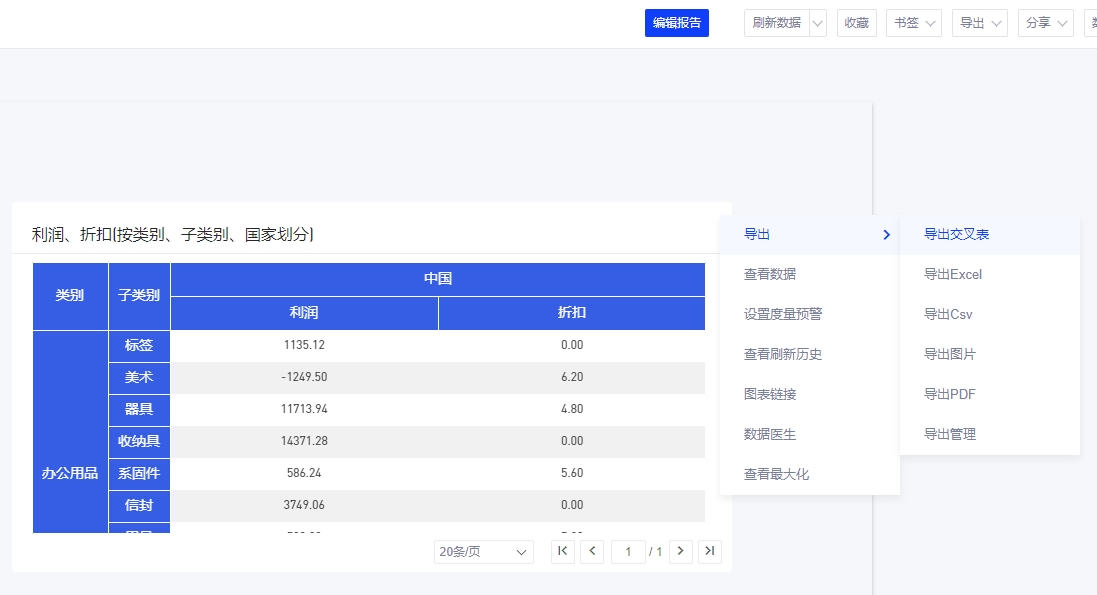Jump to the last table page
Screen dimensions: 1097x595
tap(710, 551)
